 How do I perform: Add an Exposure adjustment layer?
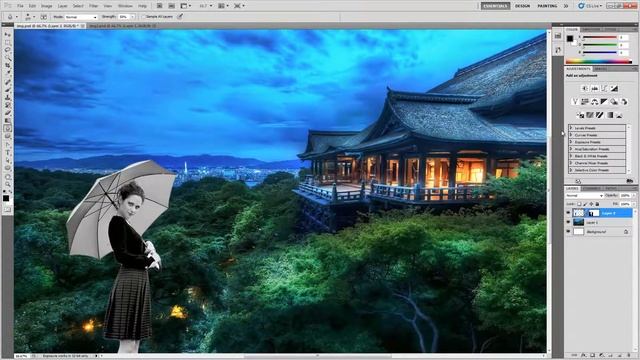pos(614,89)
